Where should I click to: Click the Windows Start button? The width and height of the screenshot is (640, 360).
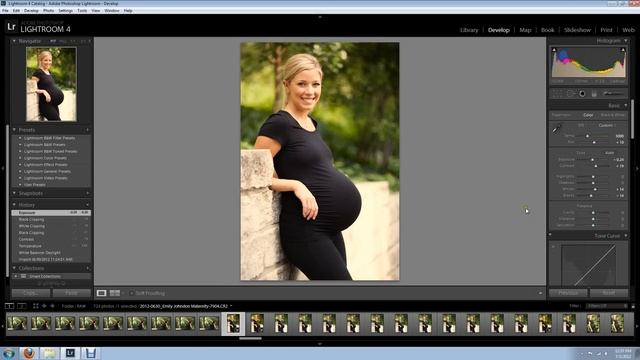tap(9, 353)
